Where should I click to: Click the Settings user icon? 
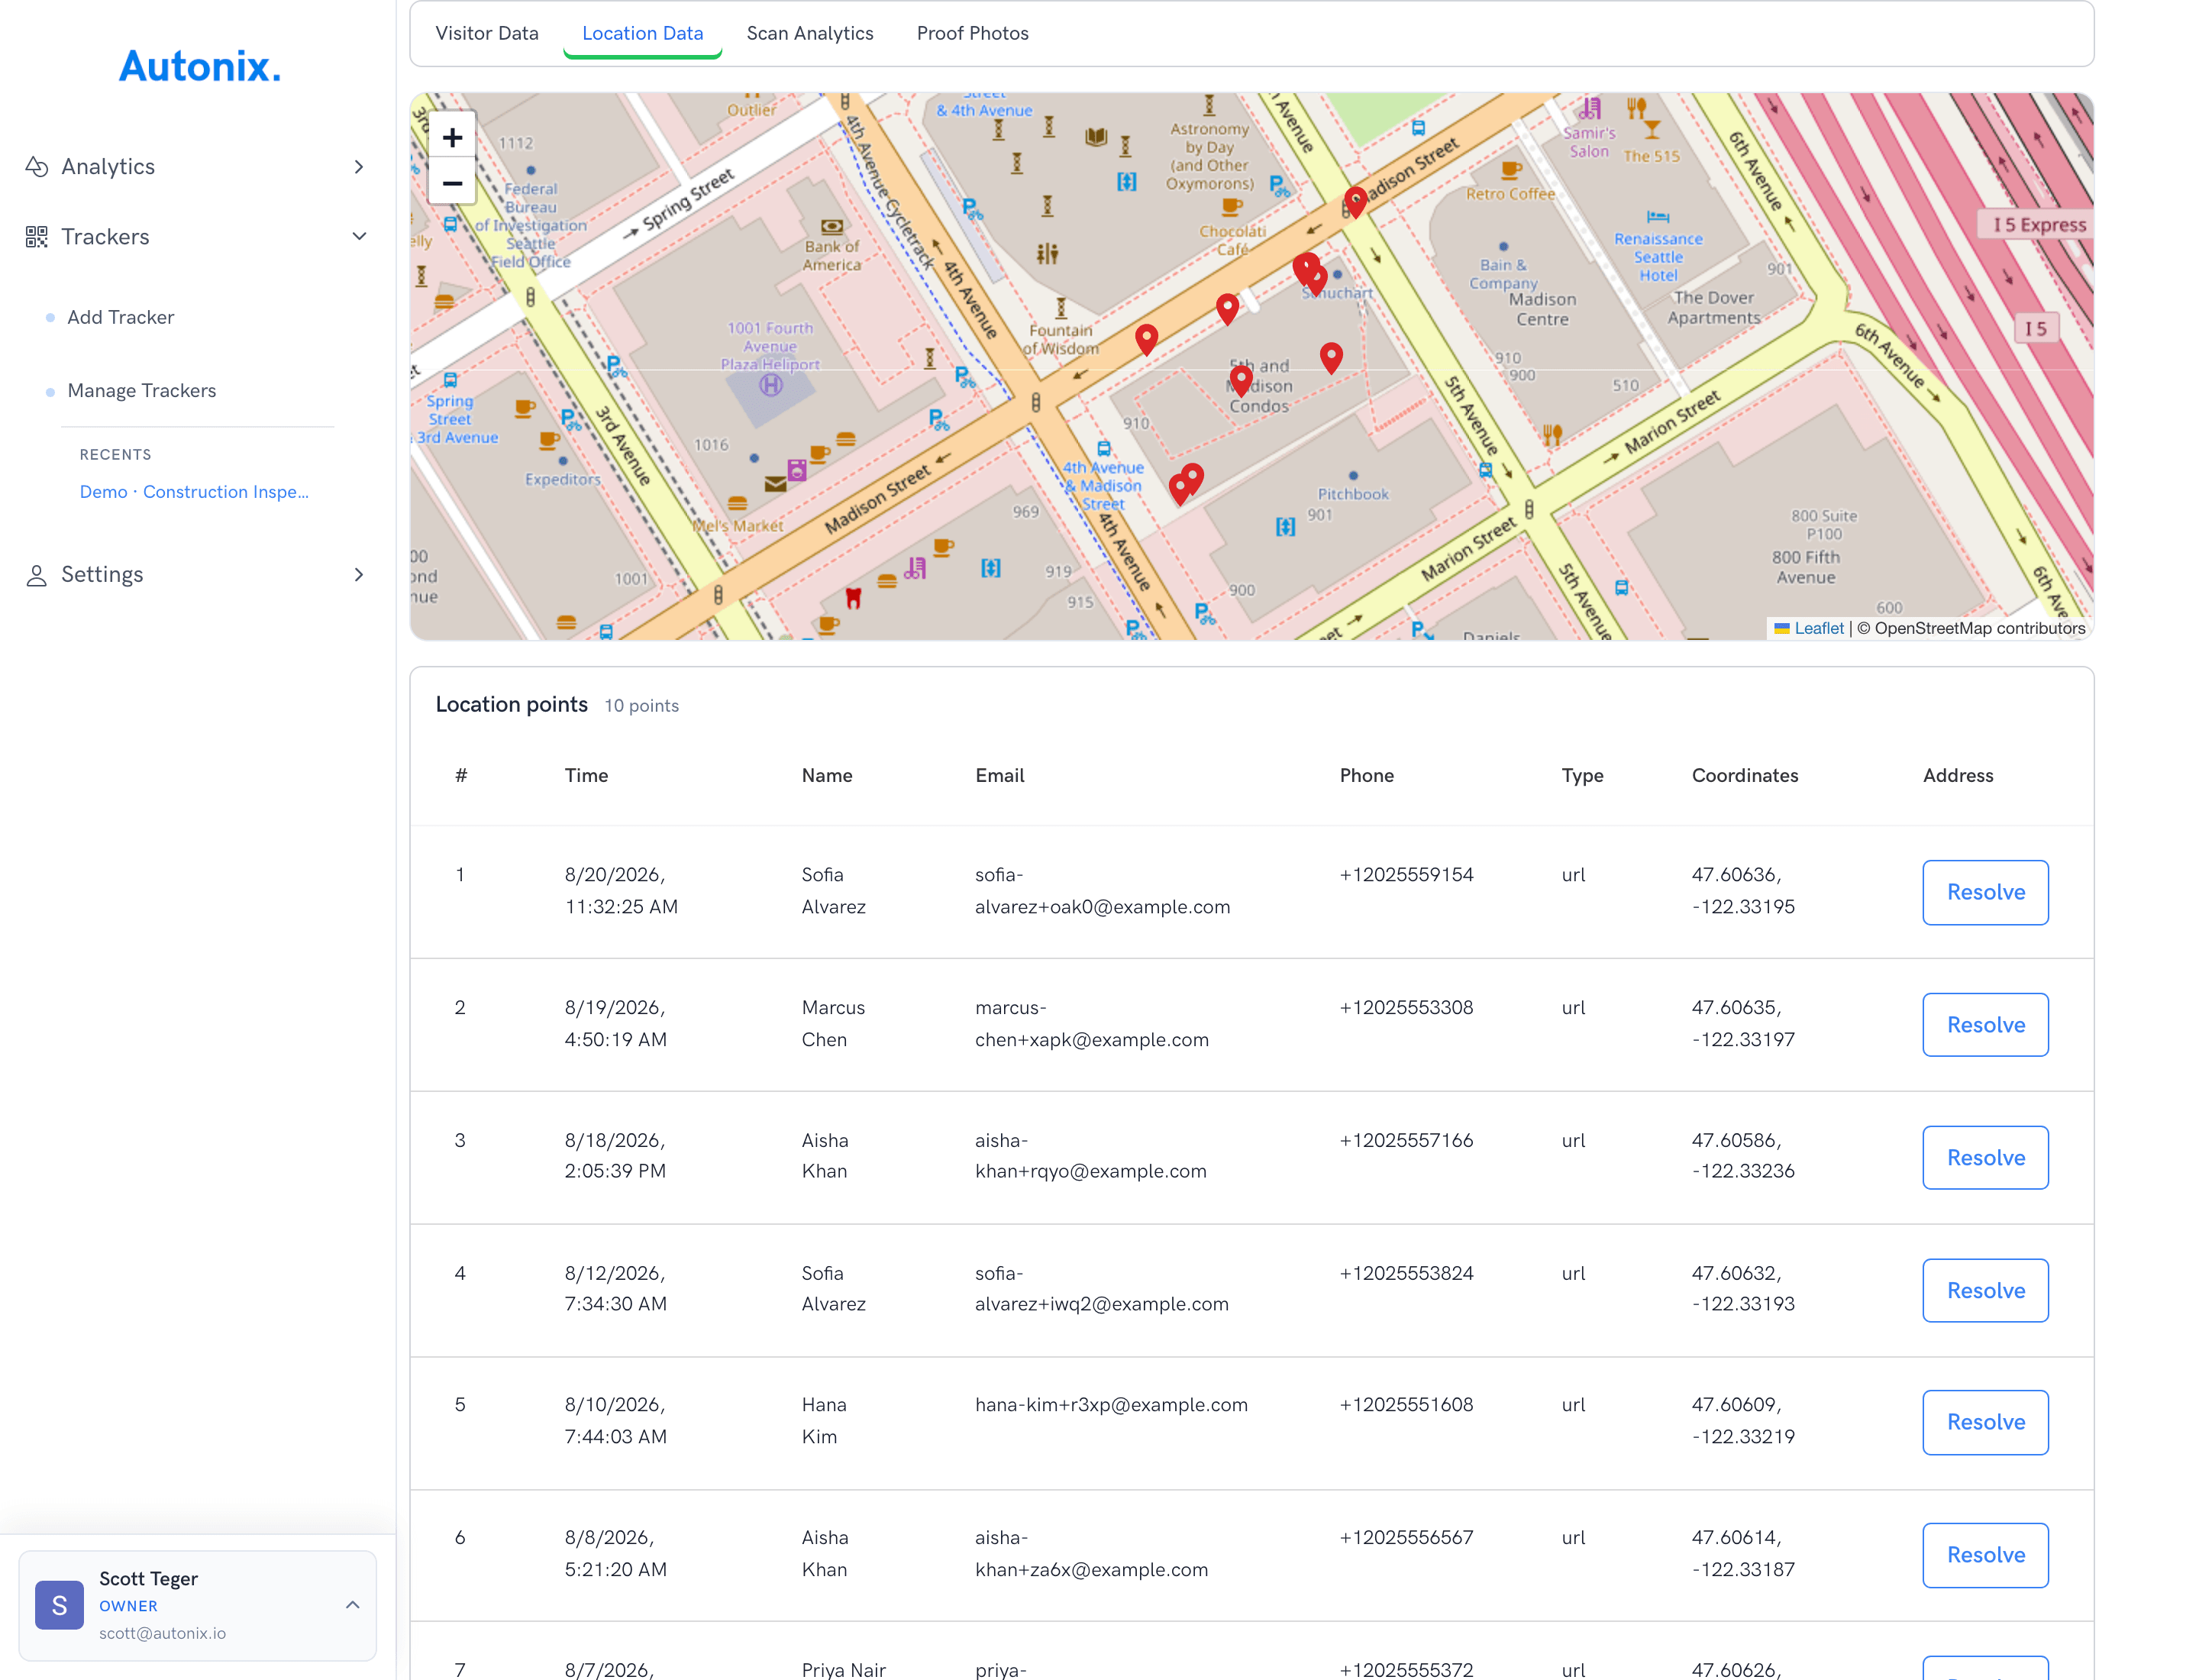[37, 575]
